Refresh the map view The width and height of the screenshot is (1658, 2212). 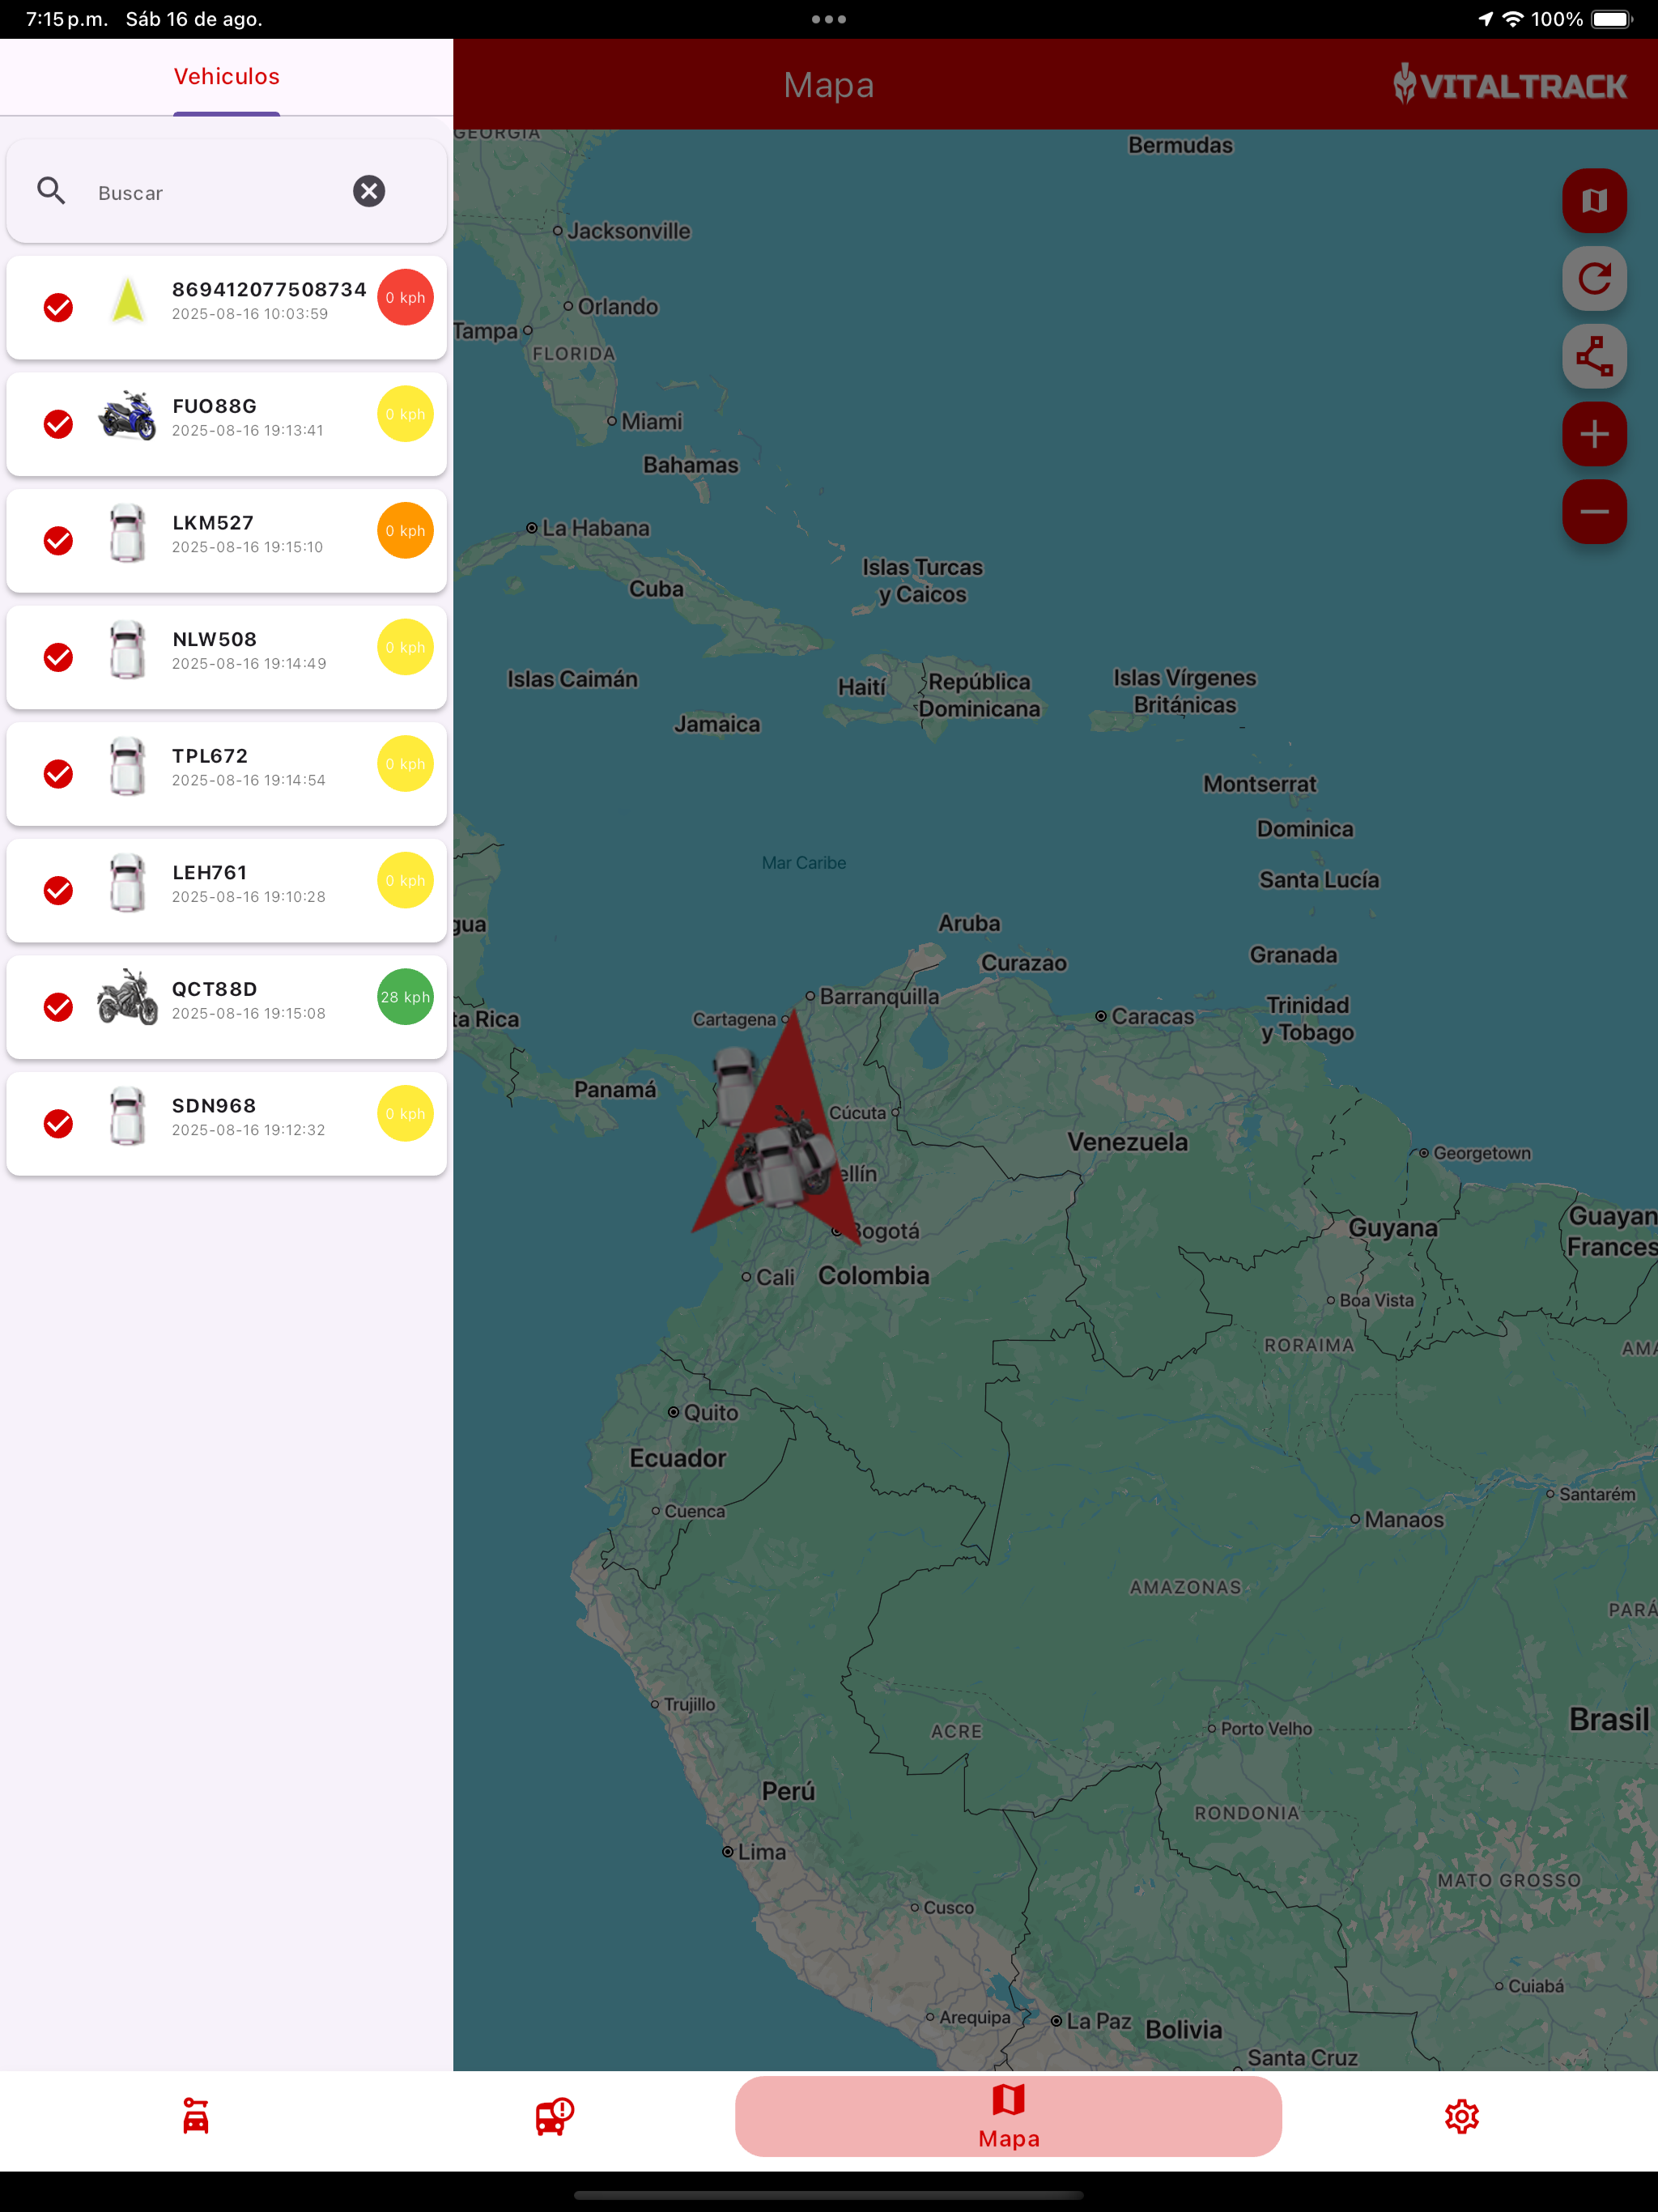click(x=1594, y=278)
